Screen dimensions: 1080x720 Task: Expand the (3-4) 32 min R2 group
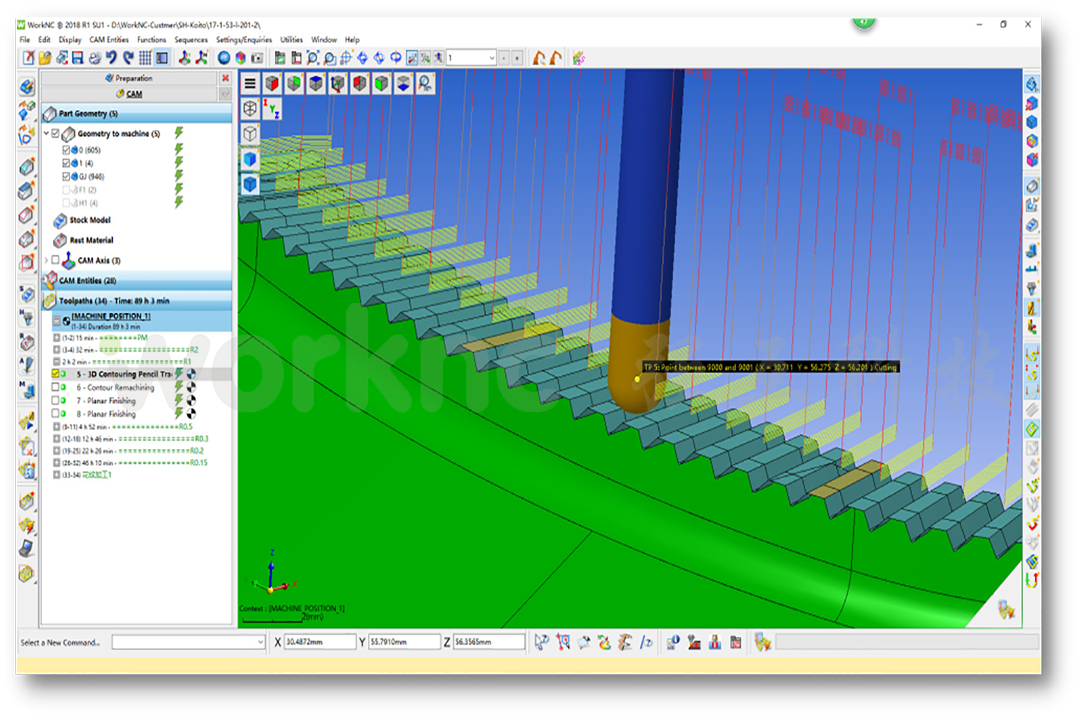pos(56,350)
